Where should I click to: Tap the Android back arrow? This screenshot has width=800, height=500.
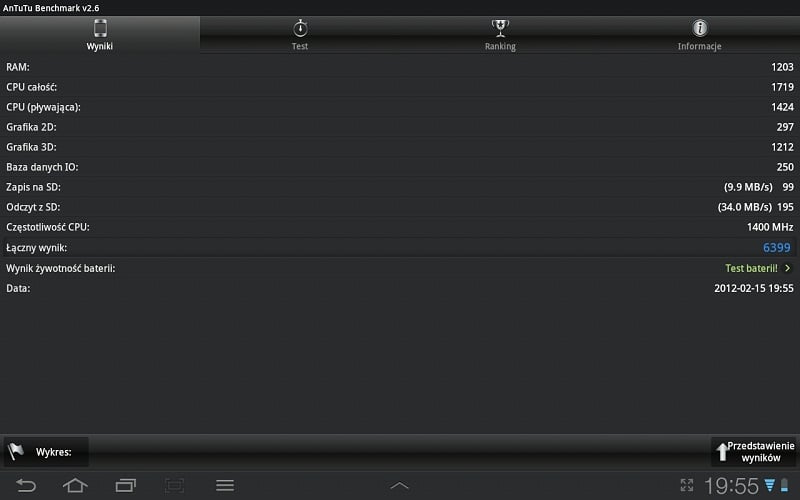point(26,485)
